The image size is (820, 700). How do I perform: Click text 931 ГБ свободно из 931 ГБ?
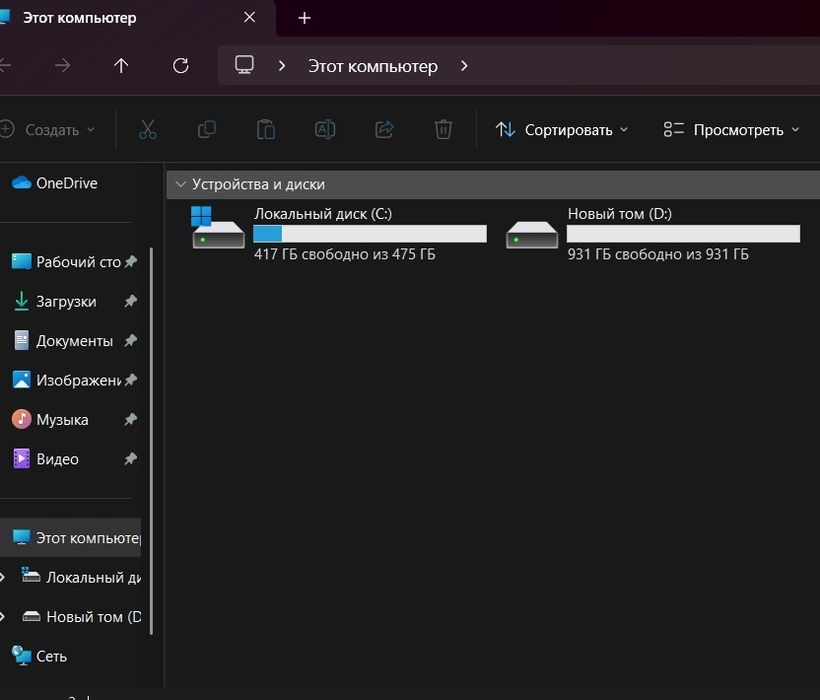click(658, 254)
